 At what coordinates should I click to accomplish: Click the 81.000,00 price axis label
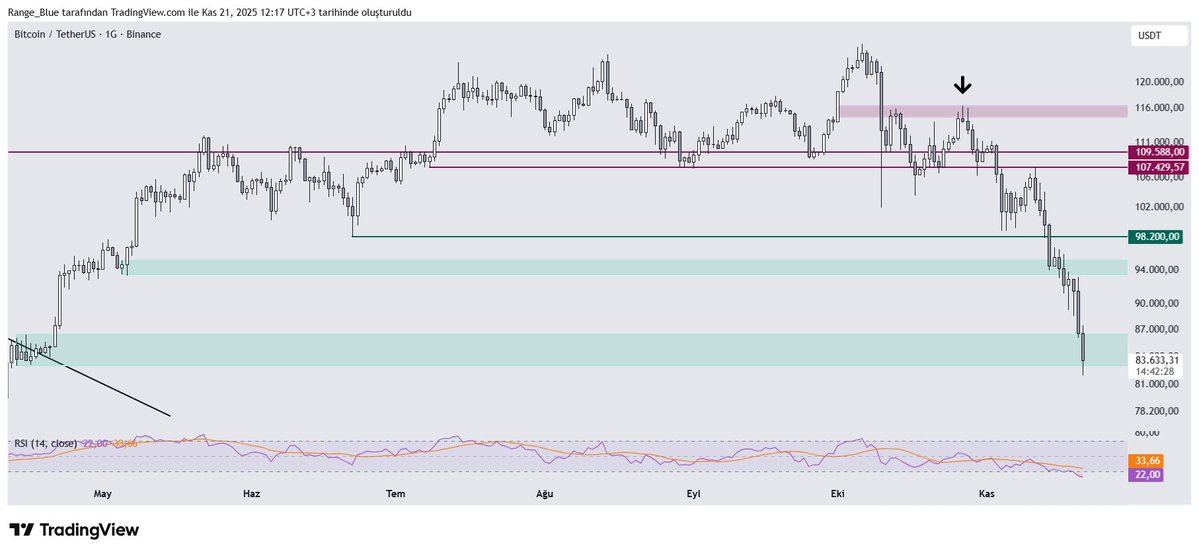tap(1158, 384)
